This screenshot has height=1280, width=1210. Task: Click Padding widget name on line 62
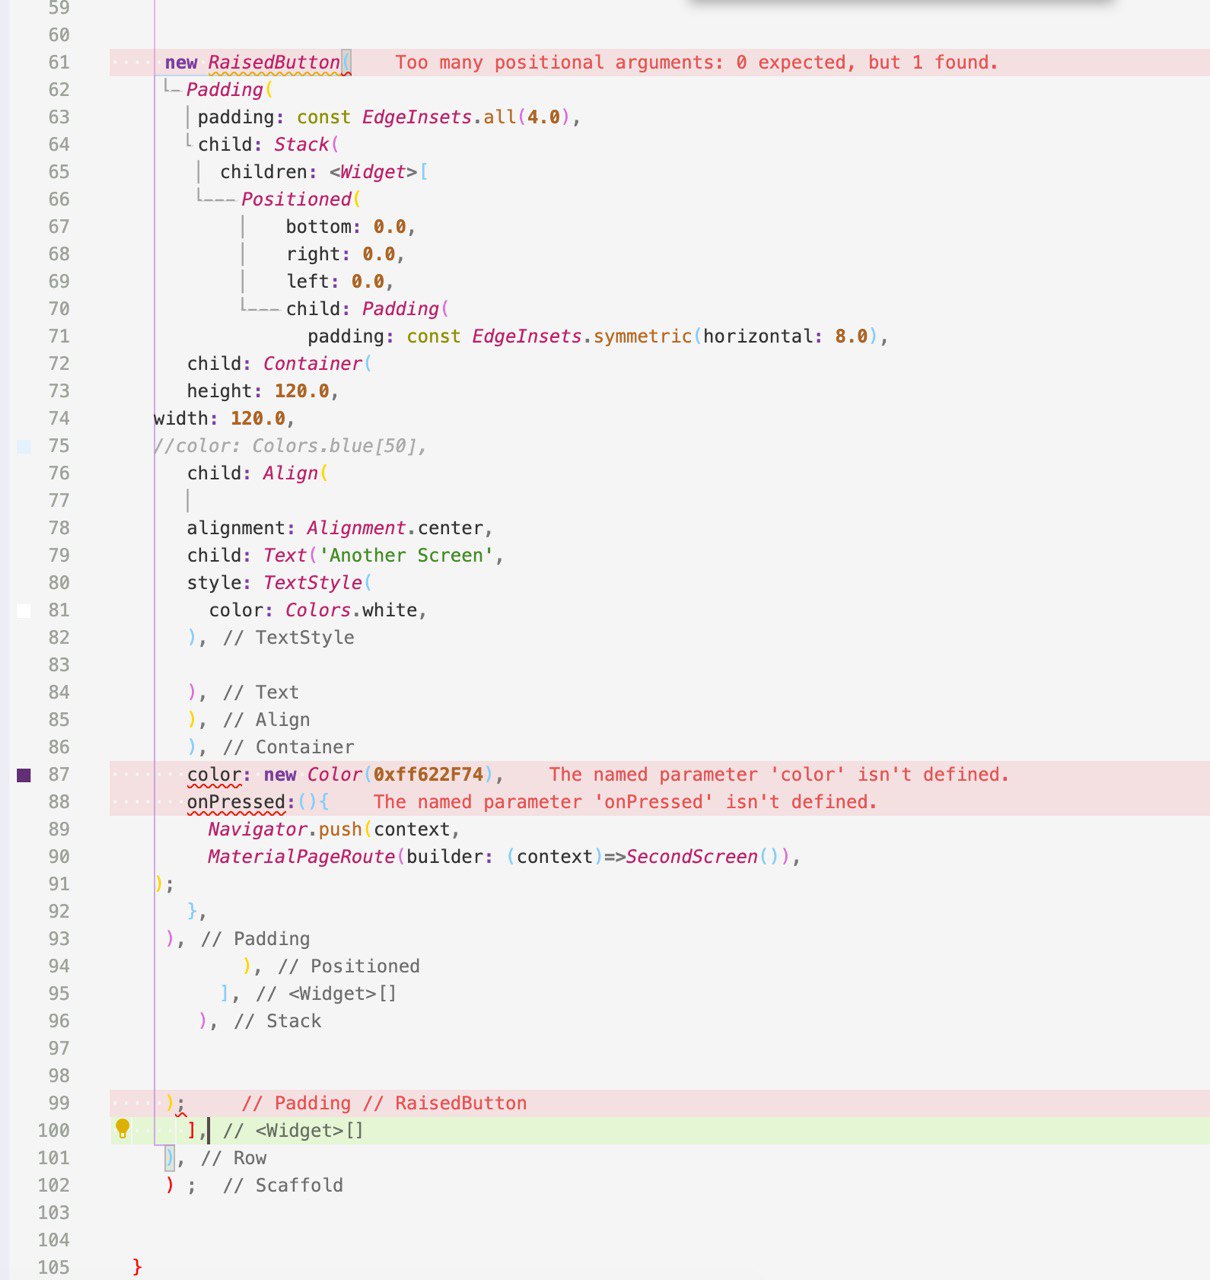coord(225,90)
